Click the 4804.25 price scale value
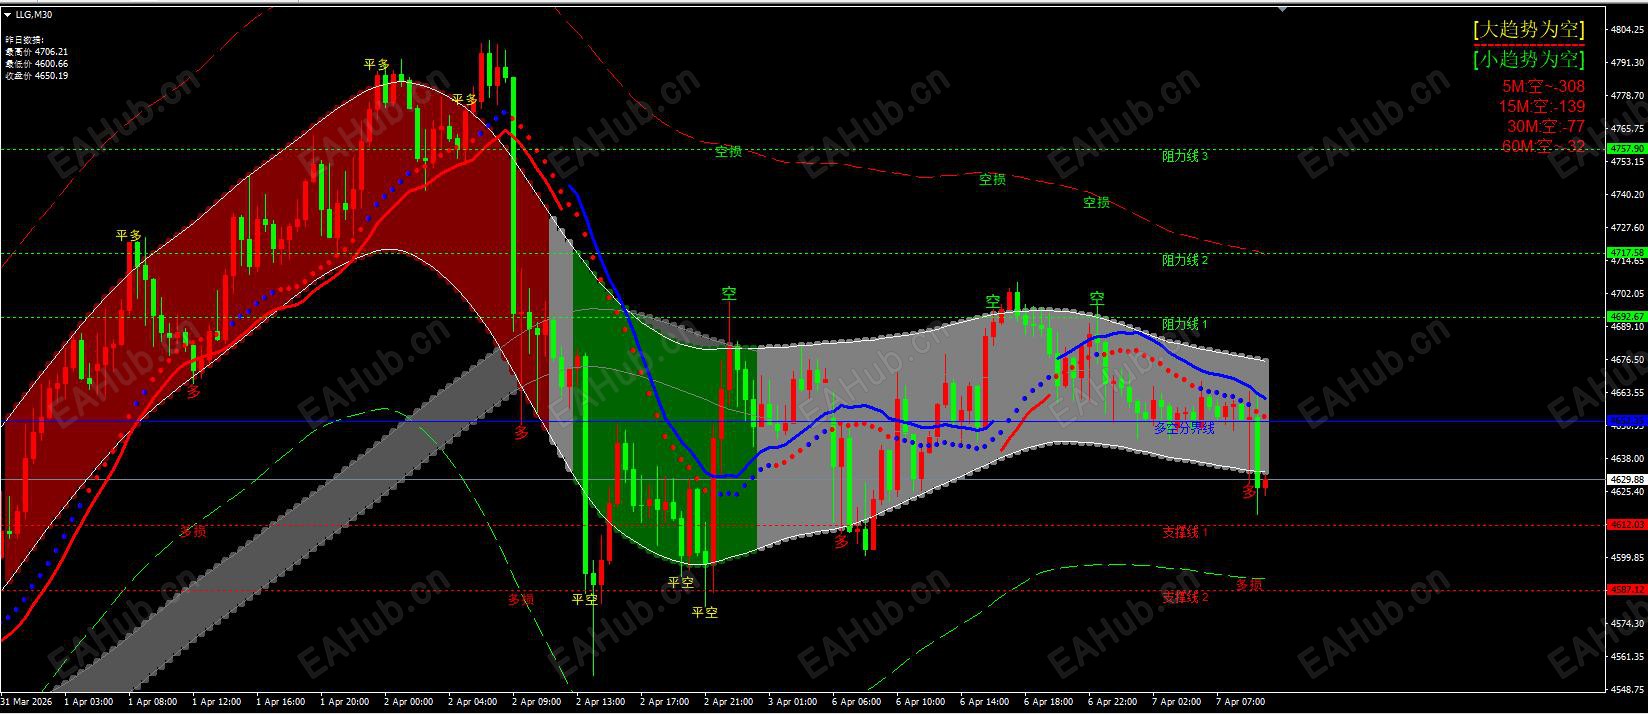This screenshot has height=715, width=1648. pyautogui.click(x=1628, y=30)
